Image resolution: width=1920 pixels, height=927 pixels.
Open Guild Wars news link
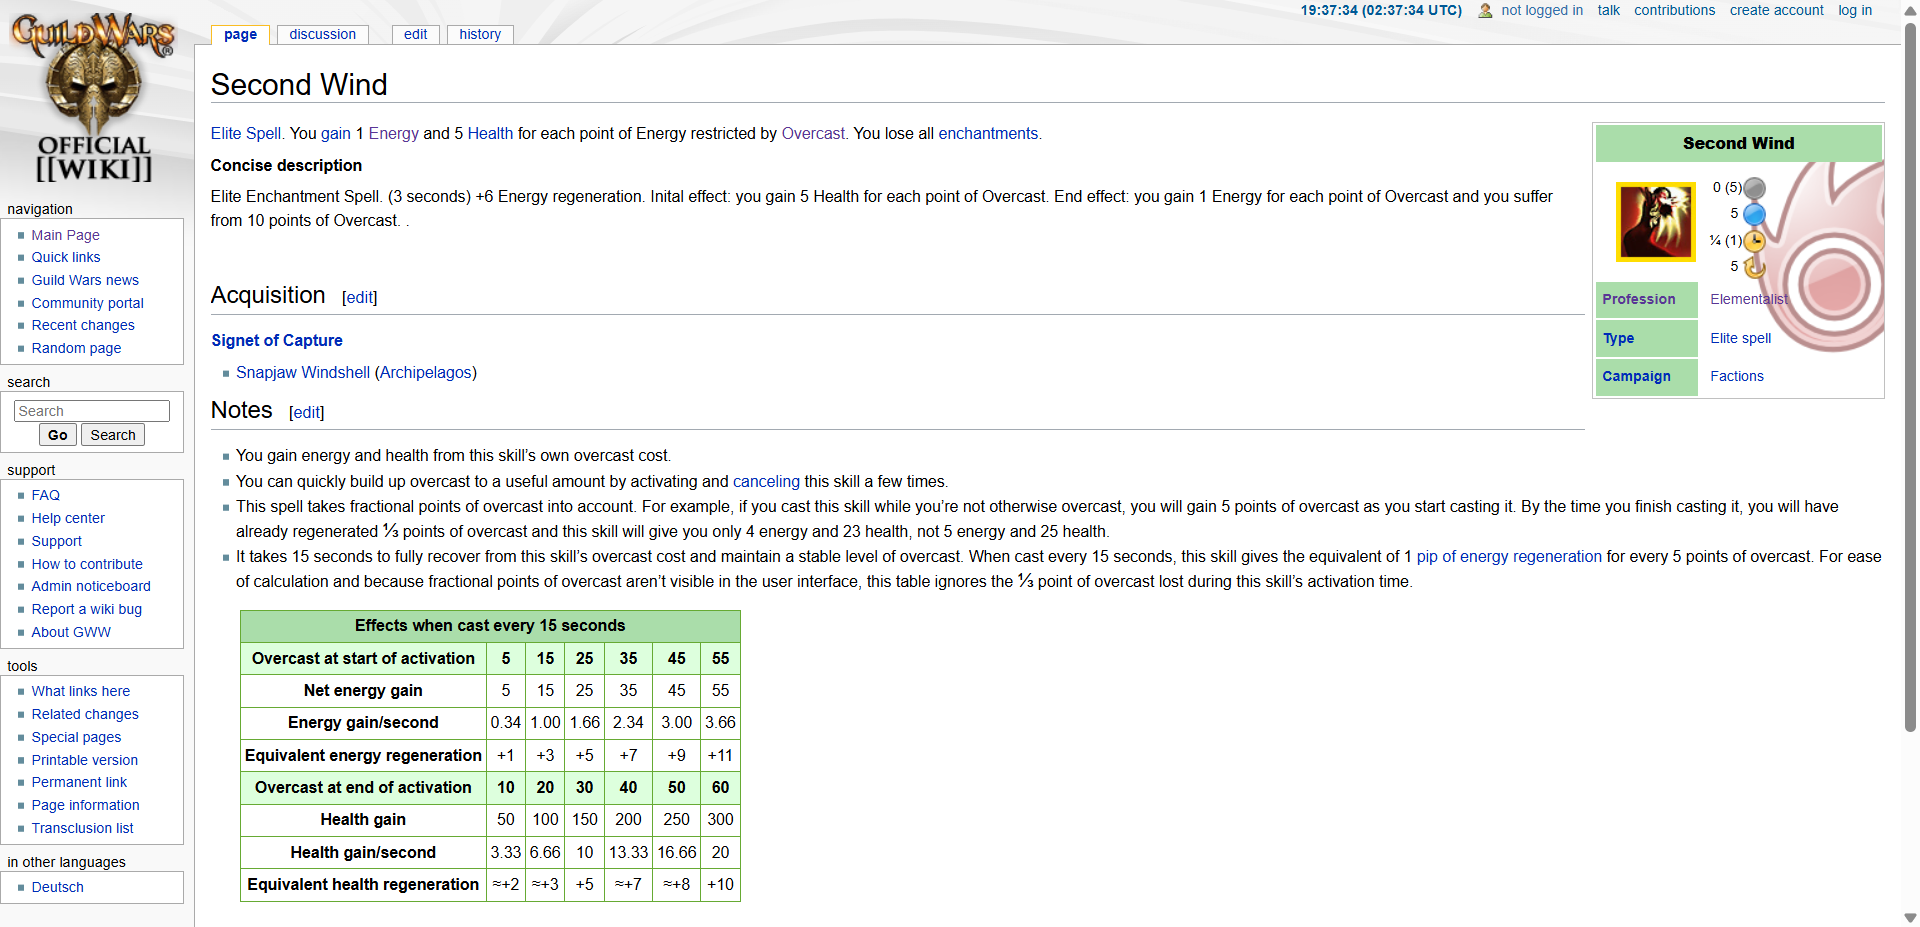pyautogui.click(x=85, y=280)
